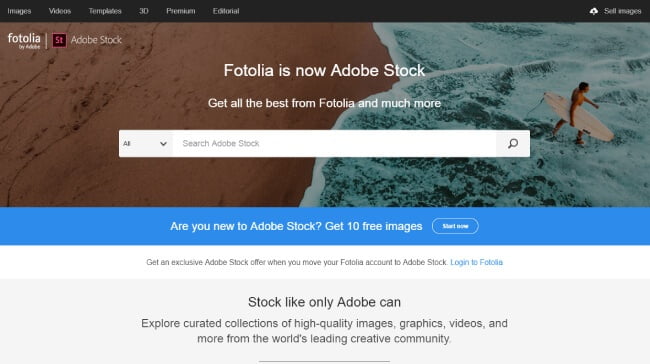
Task: Select the 3D navigation item
Action: (x=143, y=11)
